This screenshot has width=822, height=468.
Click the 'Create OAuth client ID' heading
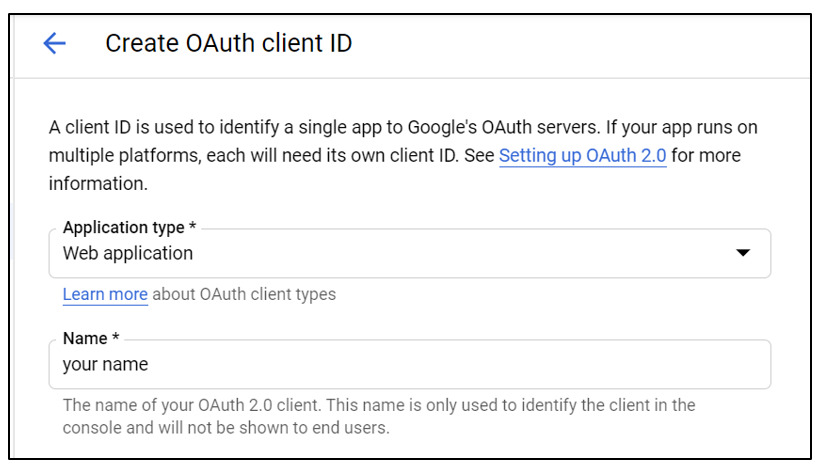coord(228,43)
